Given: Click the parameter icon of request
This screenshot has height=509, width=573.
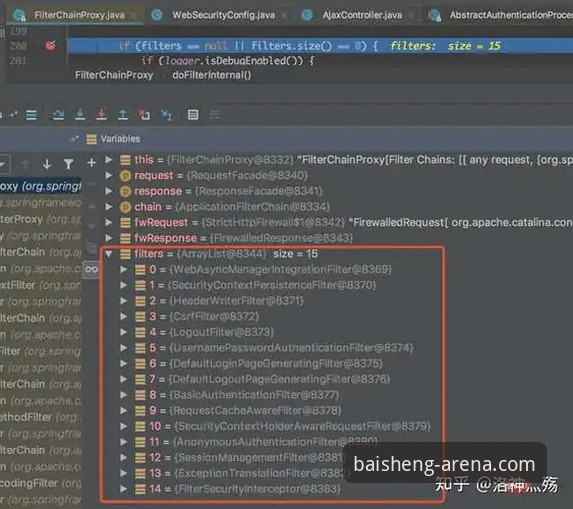Looking at the screenshot, I should click(x=125, y=176).
